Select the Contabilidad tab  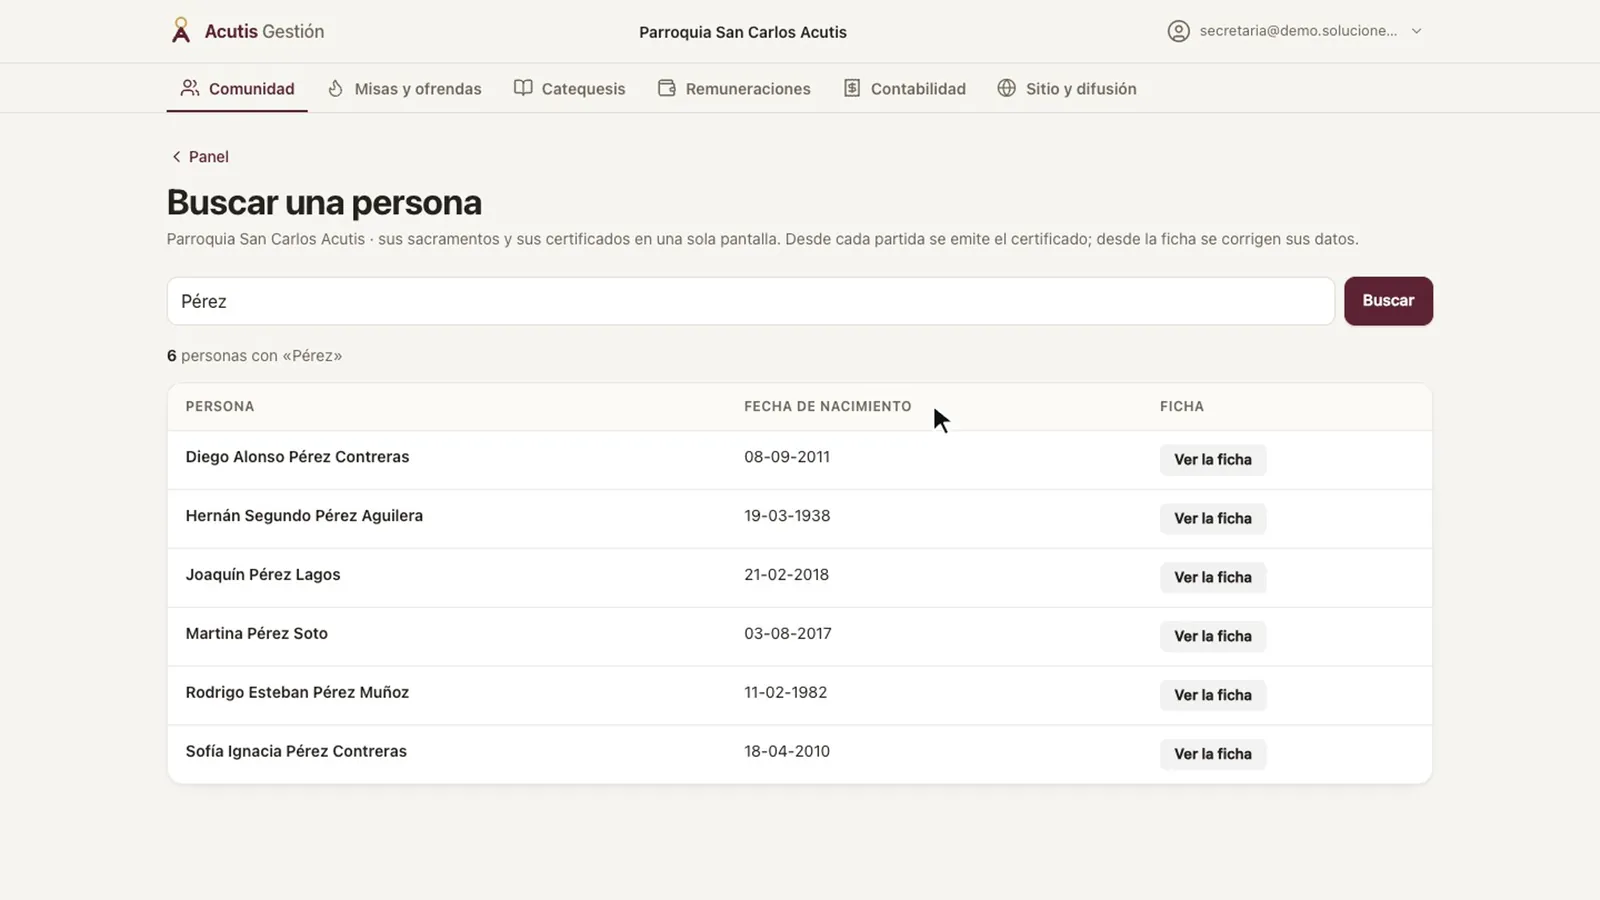tap(904, 88)
